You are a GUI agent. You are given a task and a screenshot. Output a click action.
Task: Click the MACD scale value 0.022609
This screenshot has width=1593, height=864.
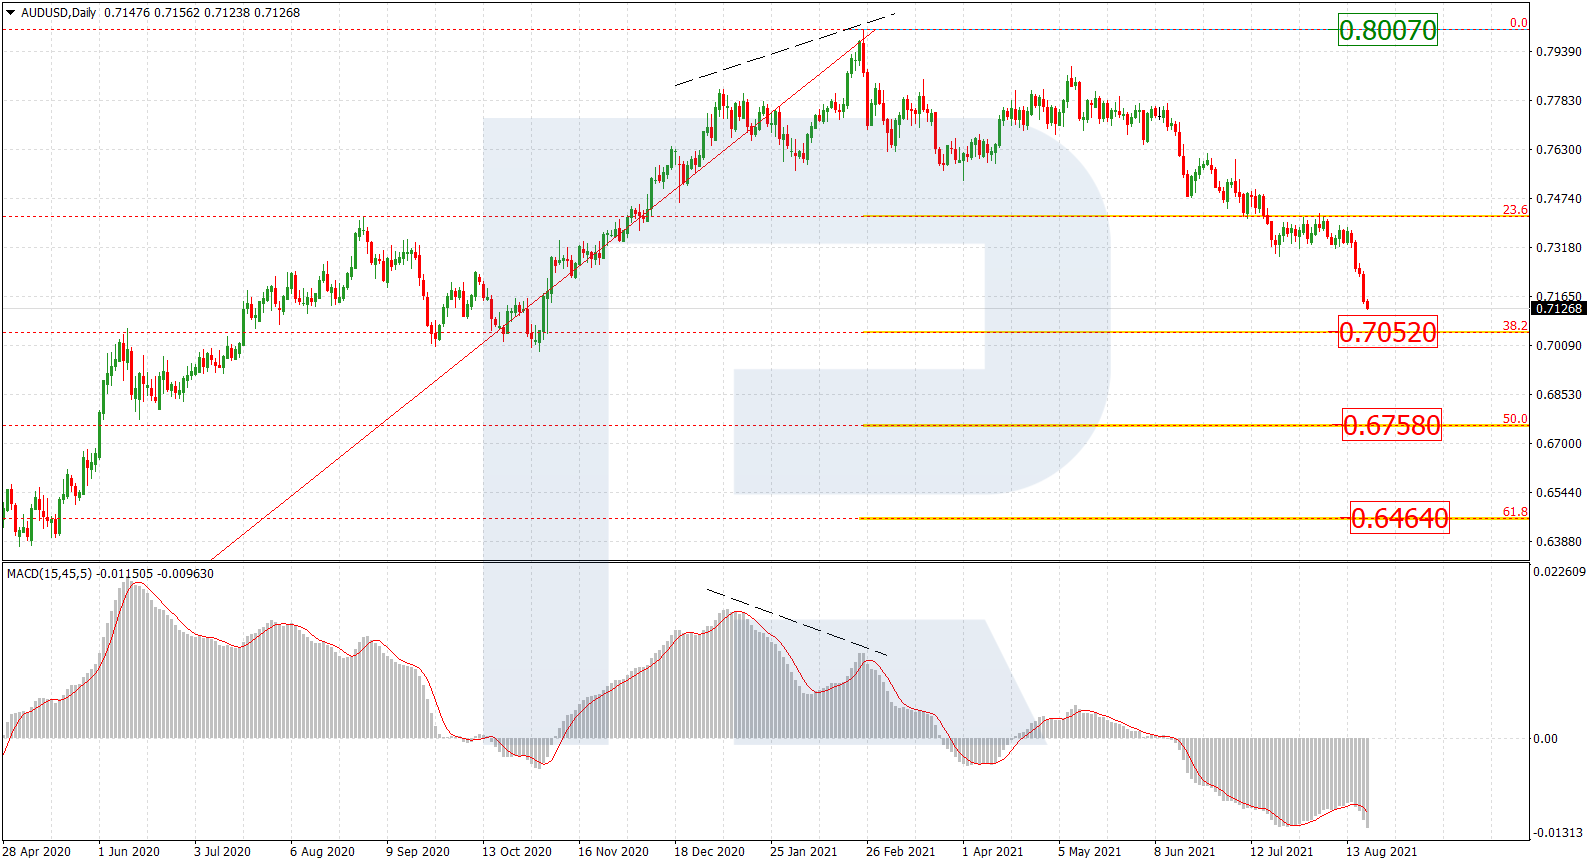[1560, 572]
